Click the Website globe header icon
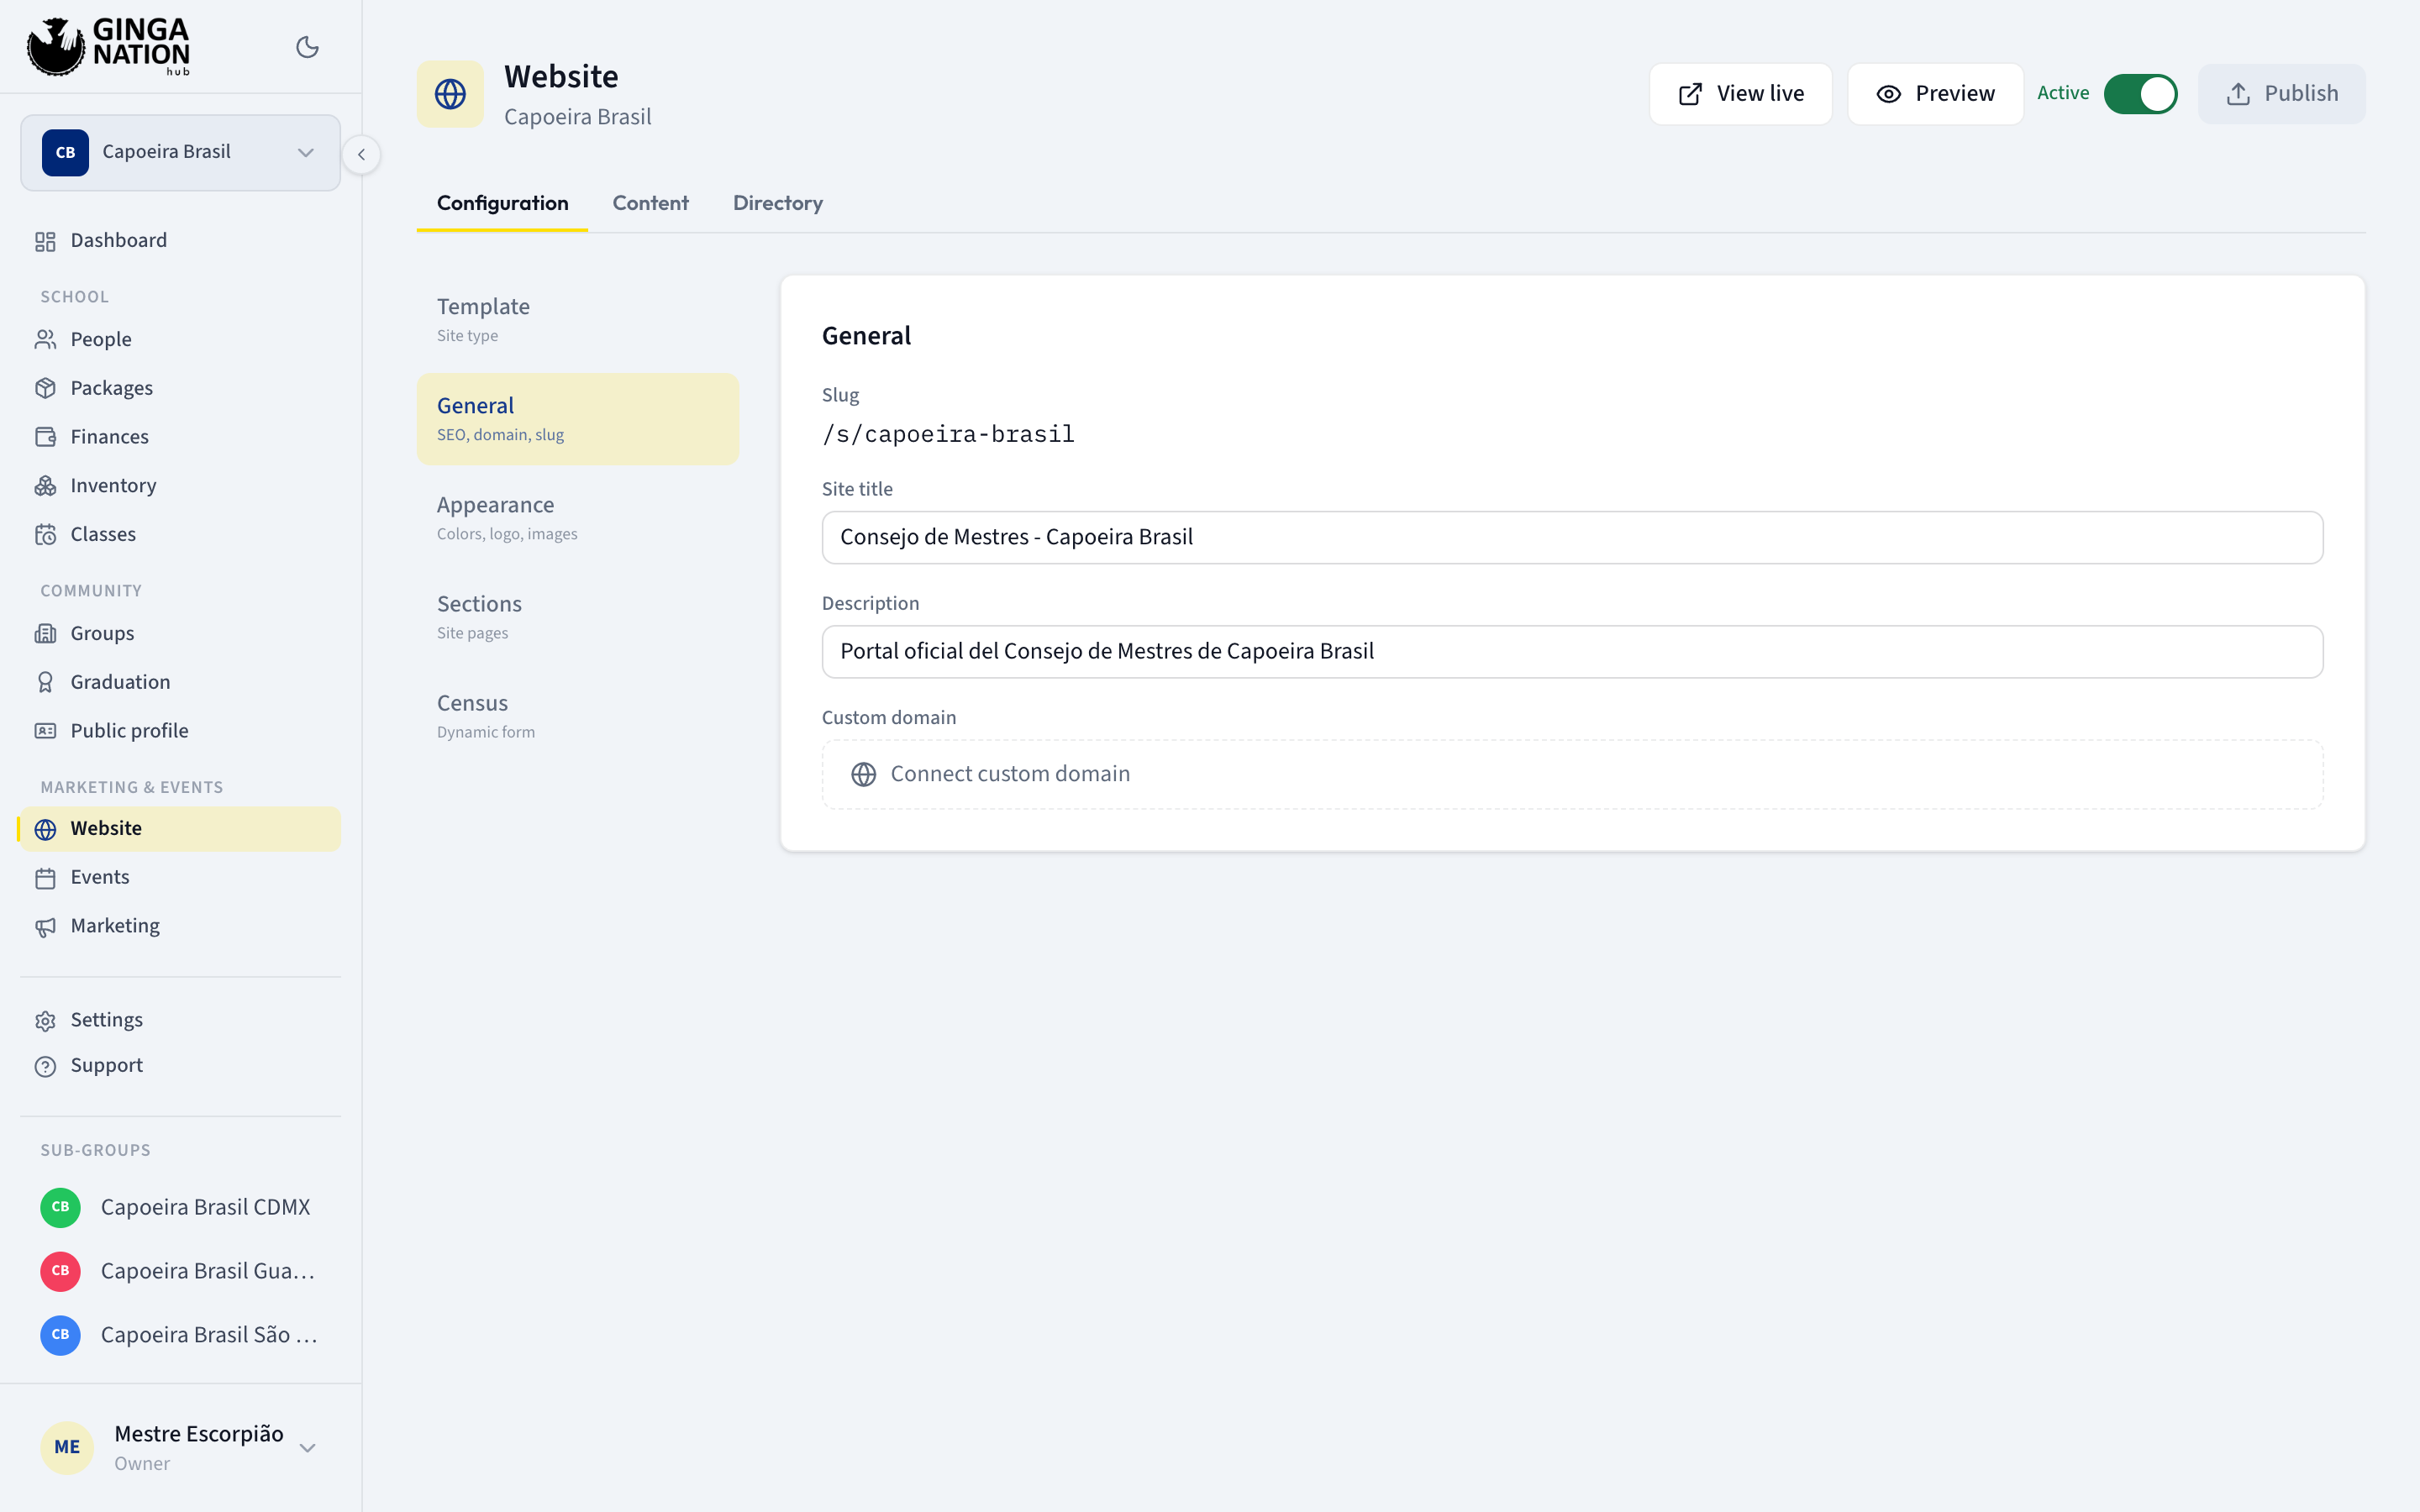Viewport: 2420px width, 1512px height. [x=450, y=94]
